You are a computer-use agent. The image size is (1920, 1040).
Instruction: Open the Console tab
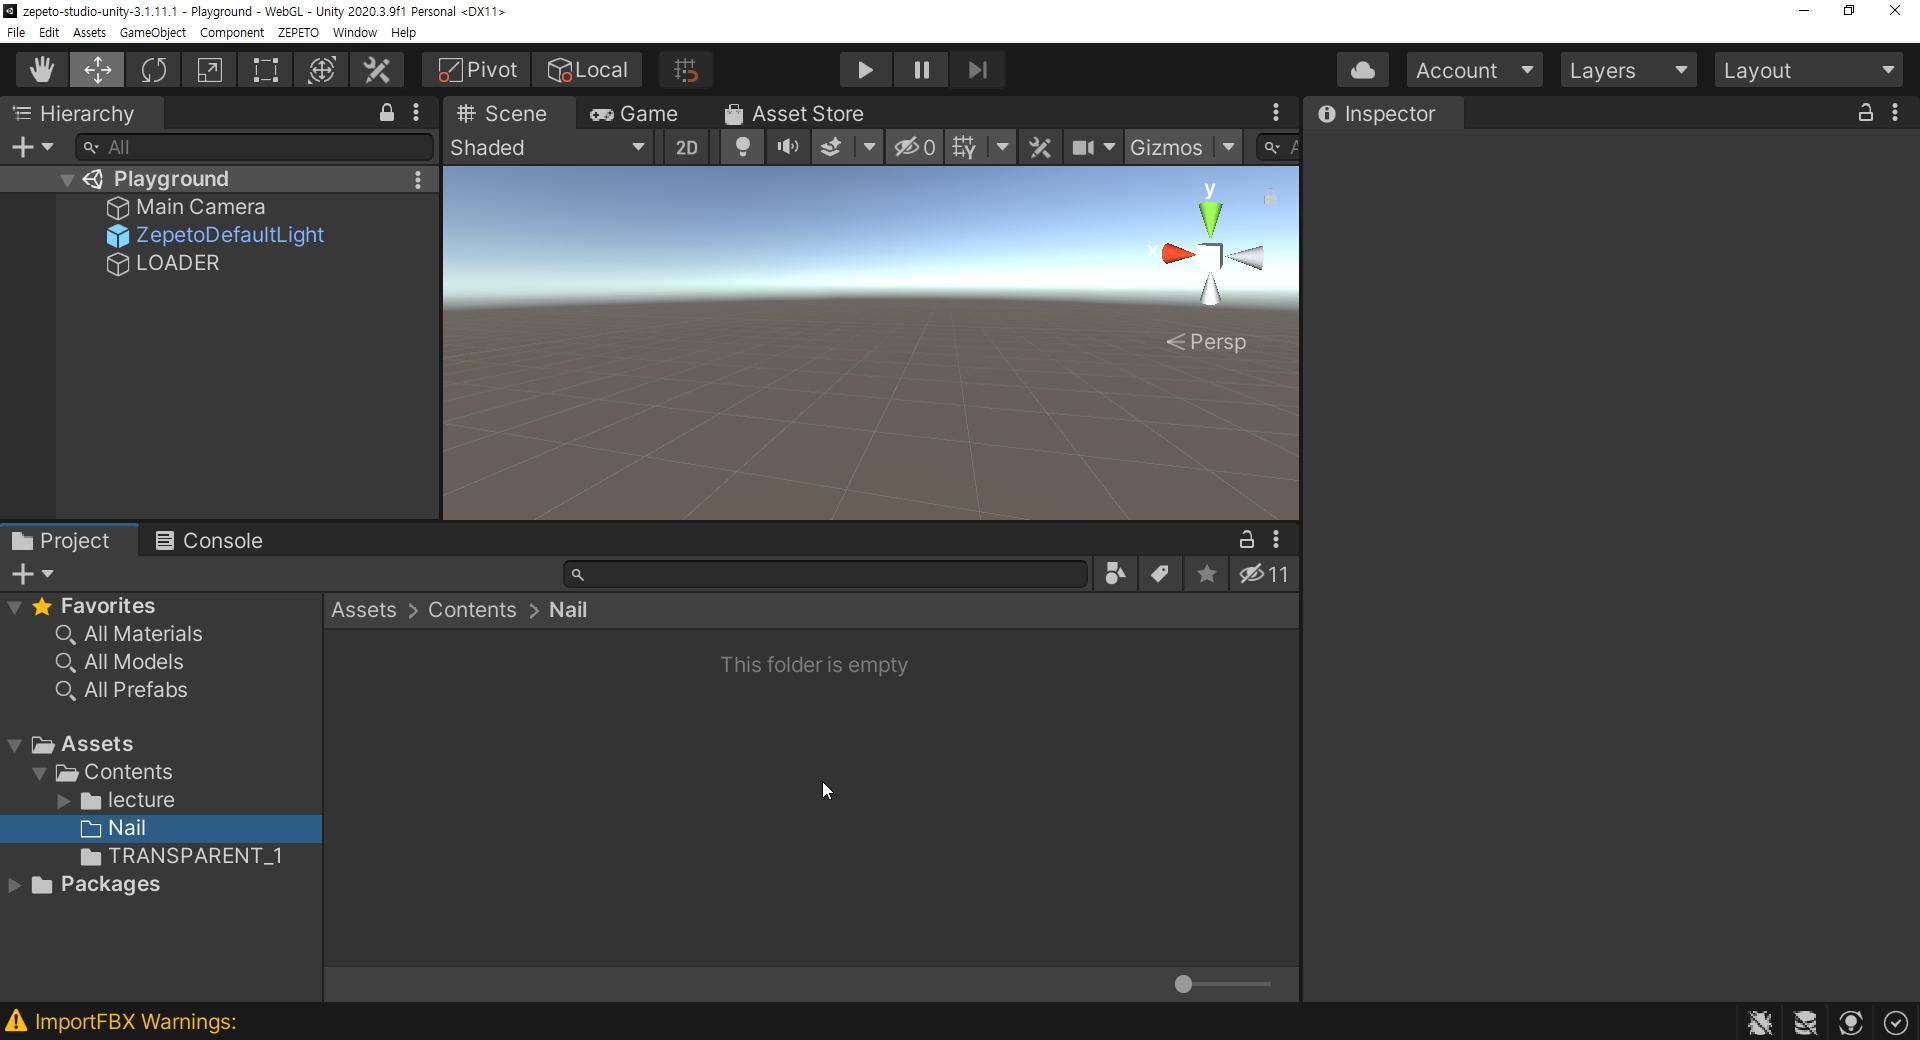210,541
